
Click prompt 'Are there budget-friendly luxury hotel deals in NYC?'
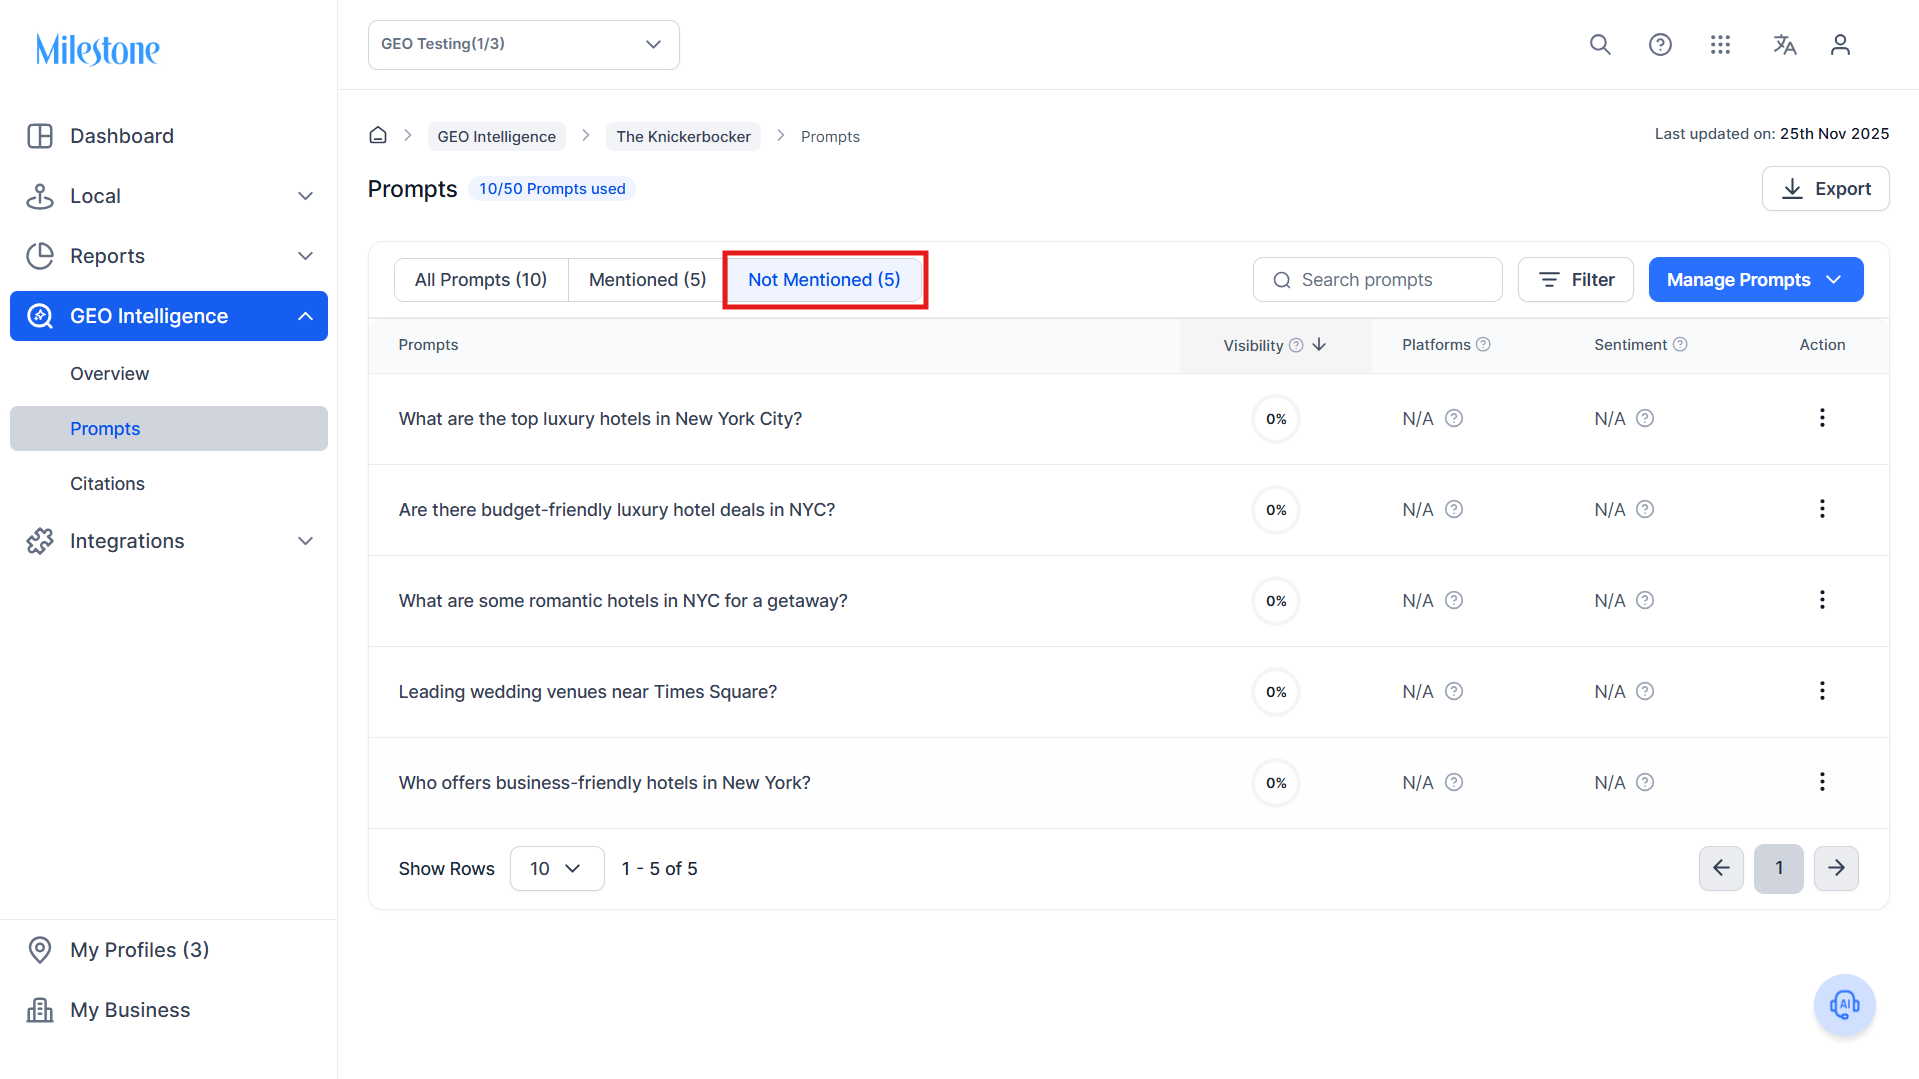point(617,510)
